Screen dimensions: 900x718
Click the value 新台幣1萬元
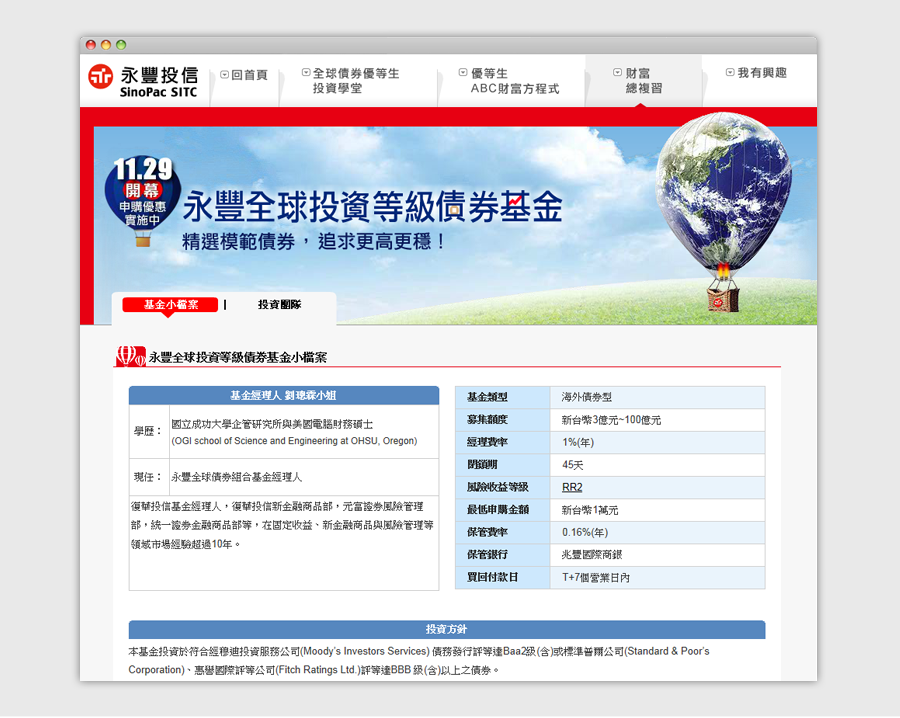590,510
